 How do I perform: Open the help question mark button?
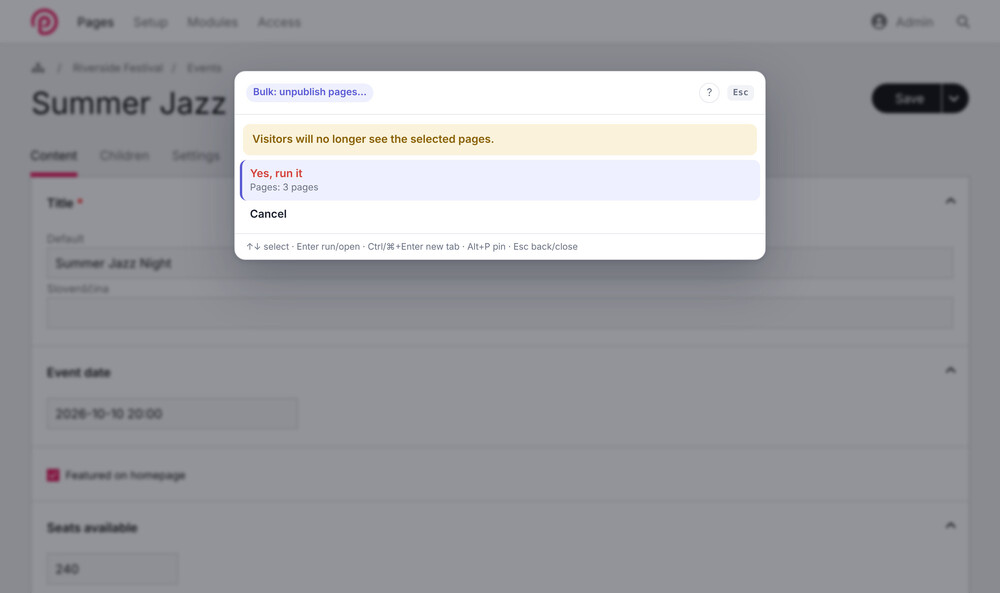pyautogui.click(x=709, y=92)
